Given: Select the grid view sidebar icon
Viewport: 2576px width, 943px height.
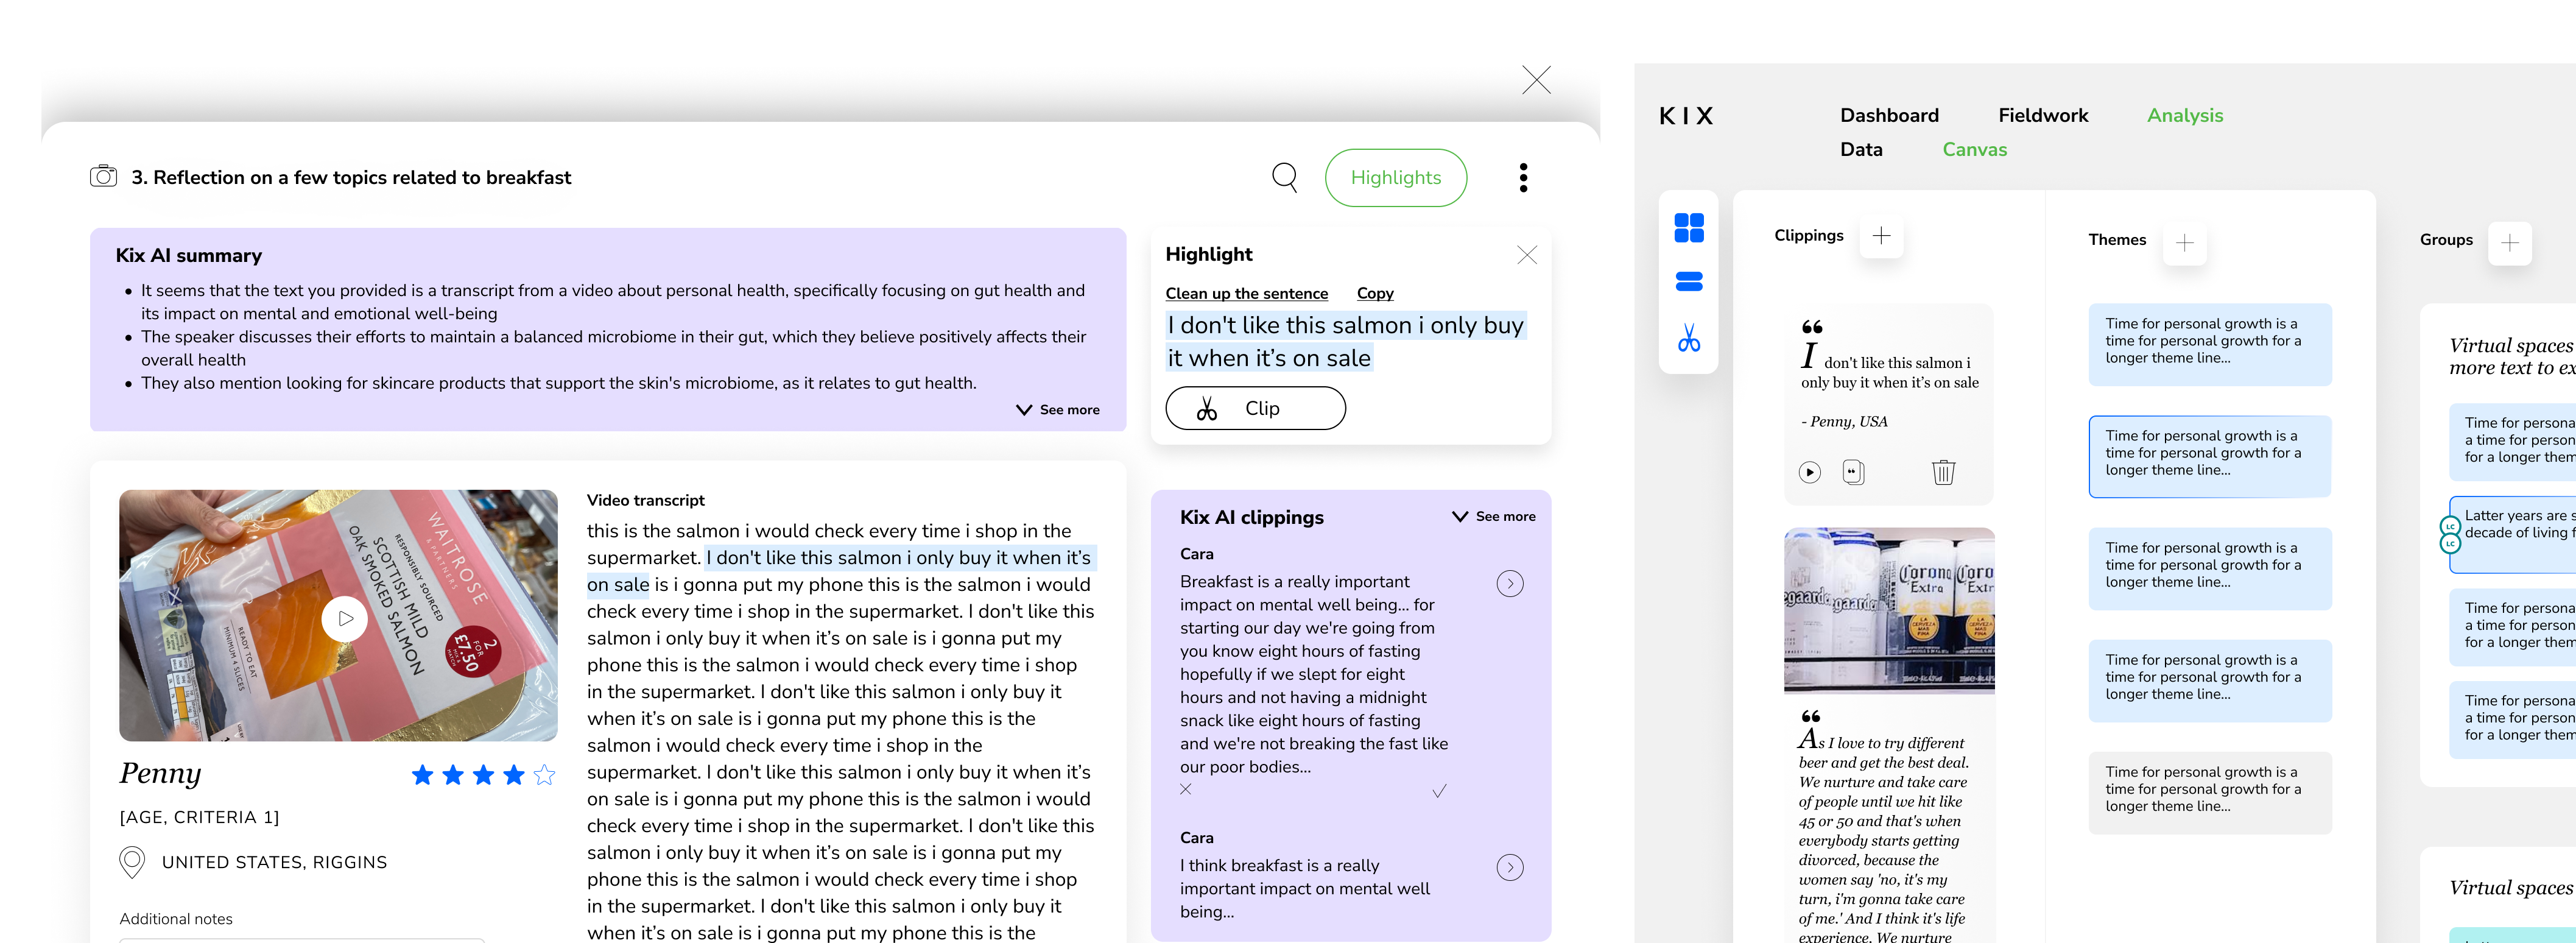Looking at the screenshot, I should point(1688,228).
